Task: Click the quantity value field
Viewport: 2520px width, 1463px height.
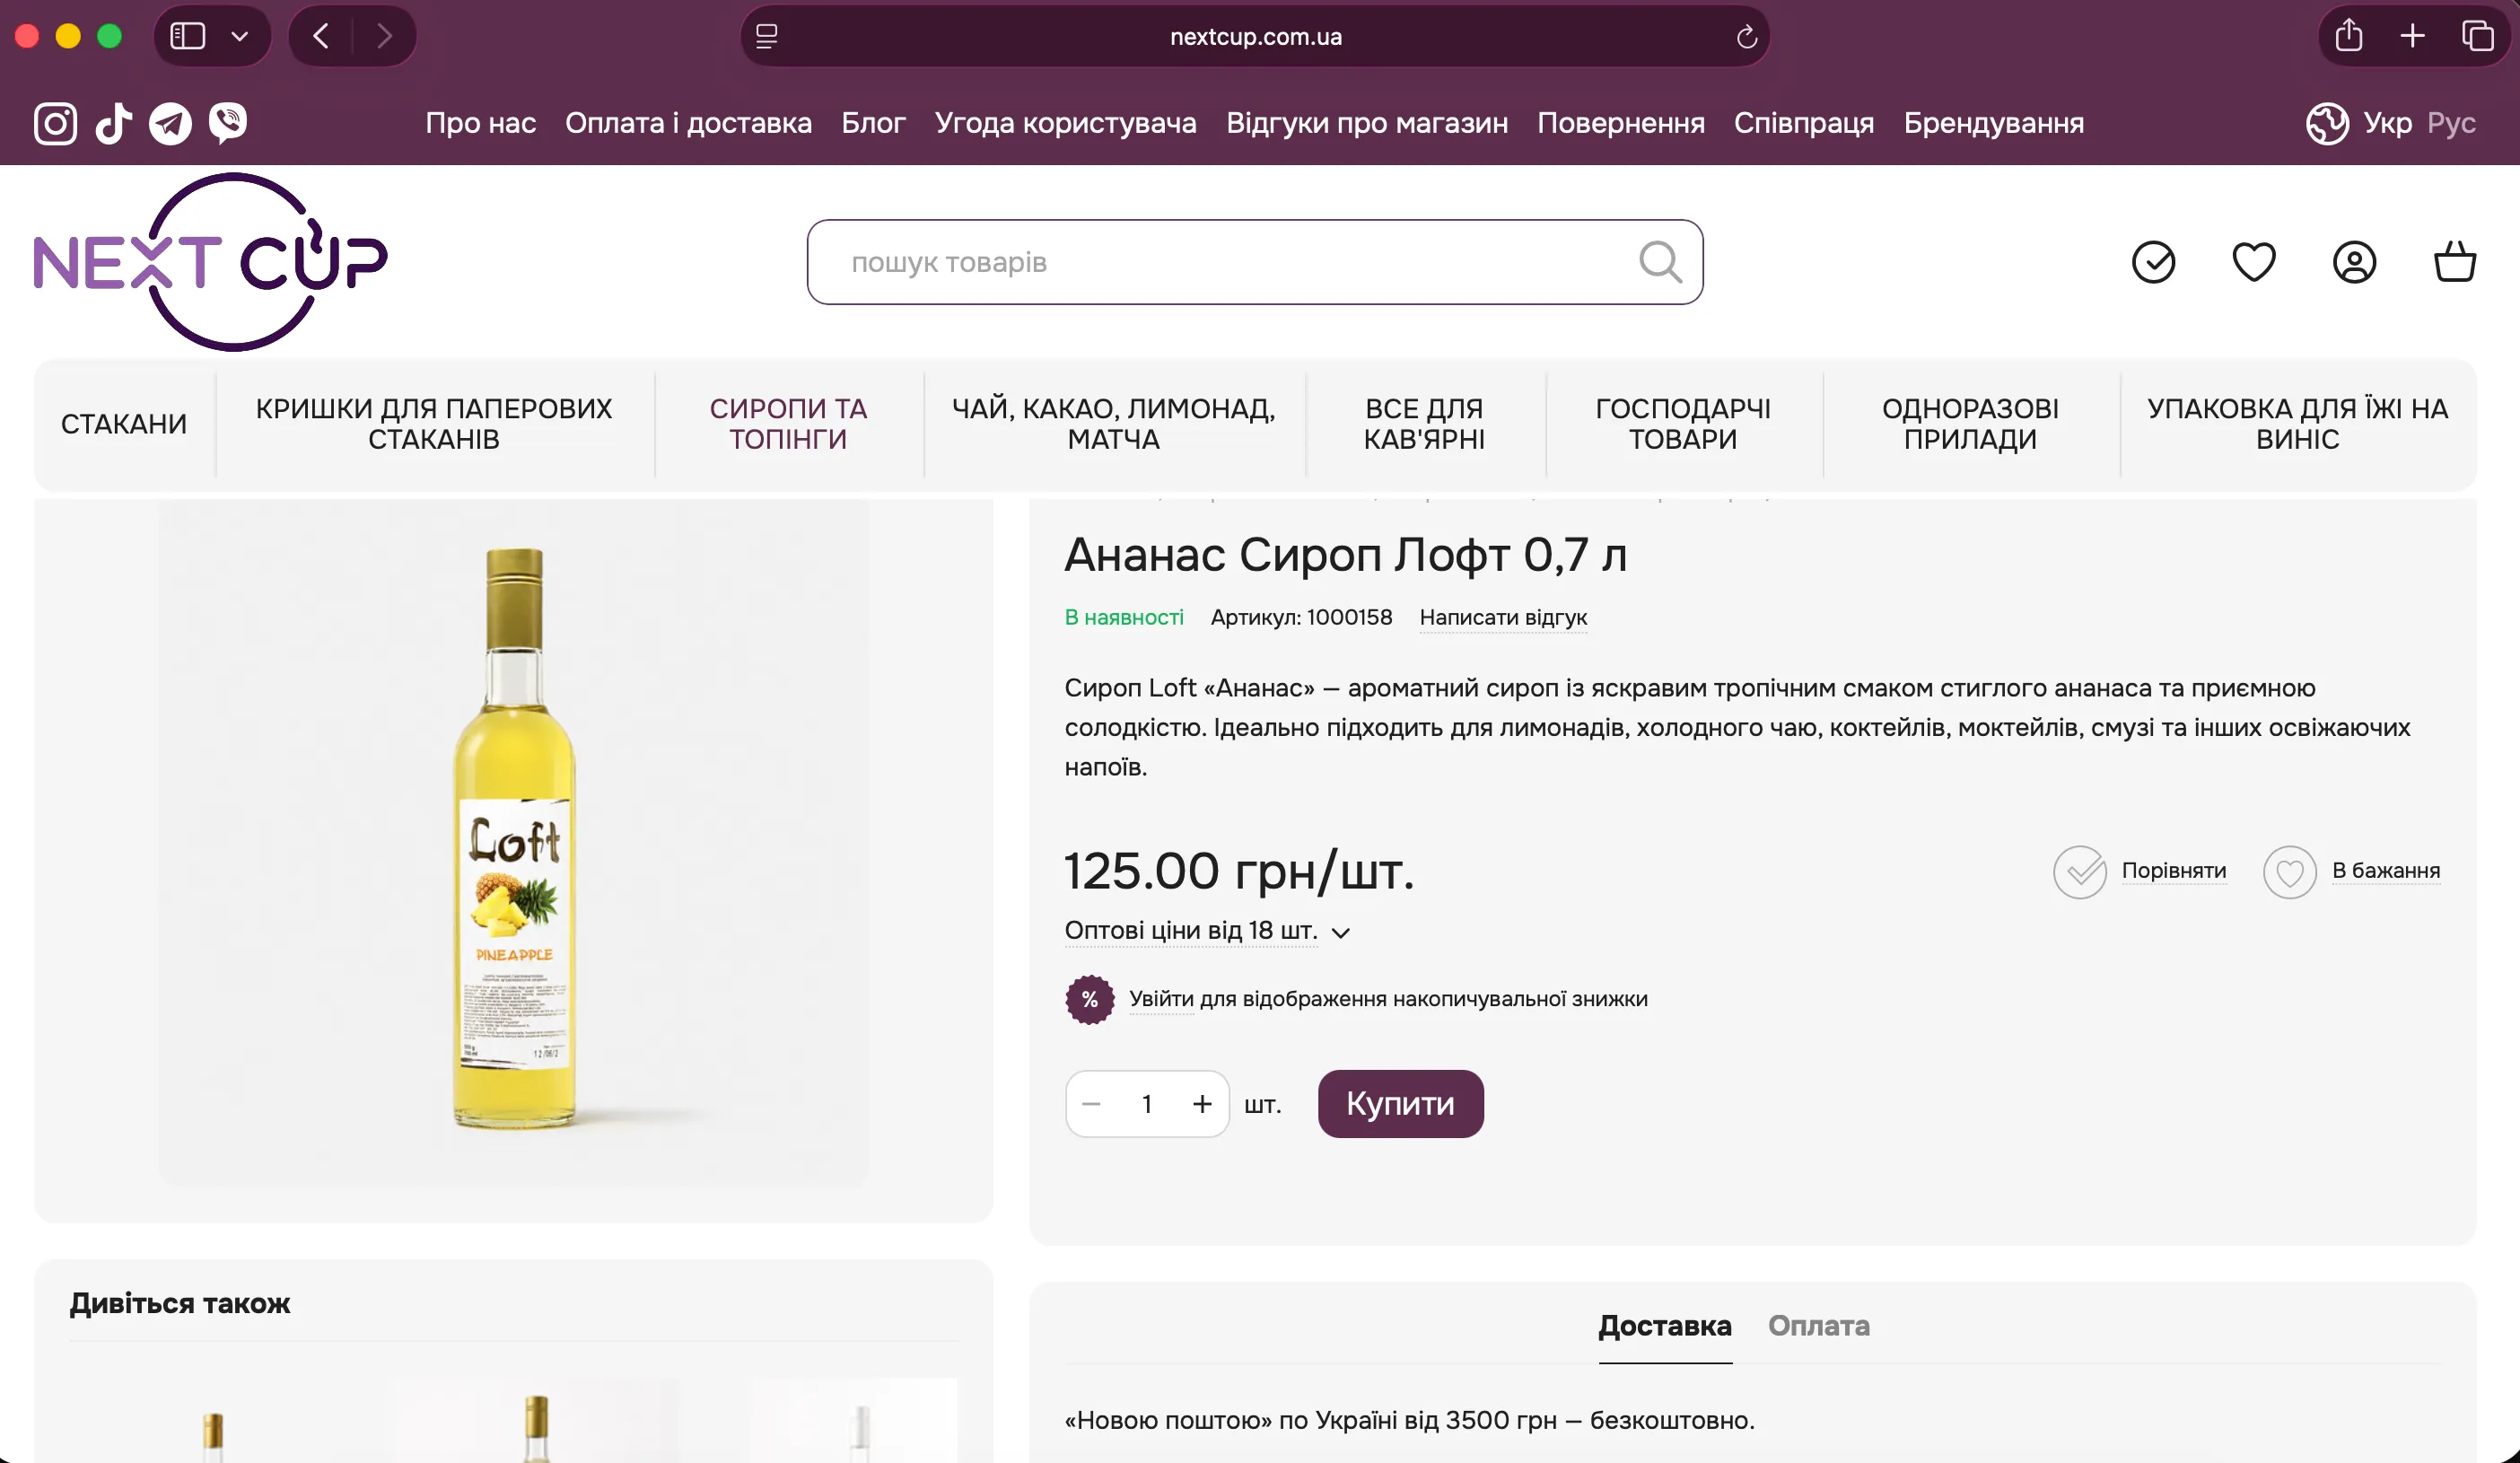Action: click(1146, 1104)
